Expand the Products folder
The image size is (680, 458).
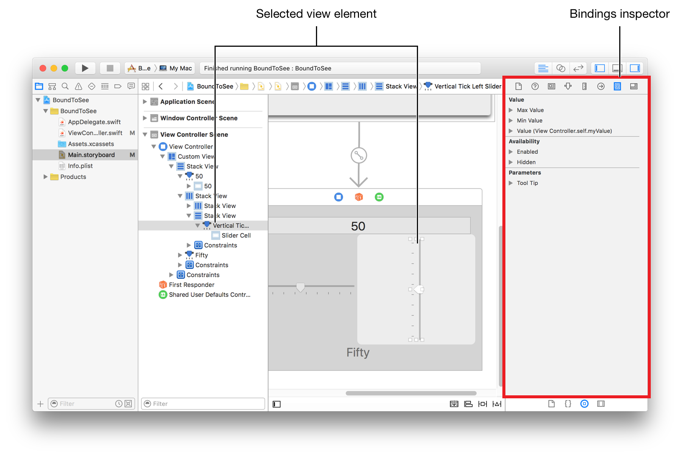point(45,177)
